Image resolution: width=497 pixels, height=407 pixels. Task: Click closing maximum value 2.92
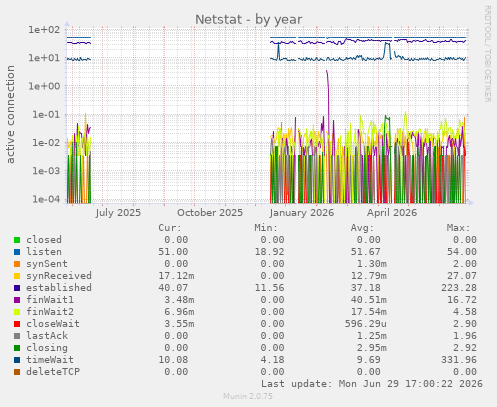465,348
